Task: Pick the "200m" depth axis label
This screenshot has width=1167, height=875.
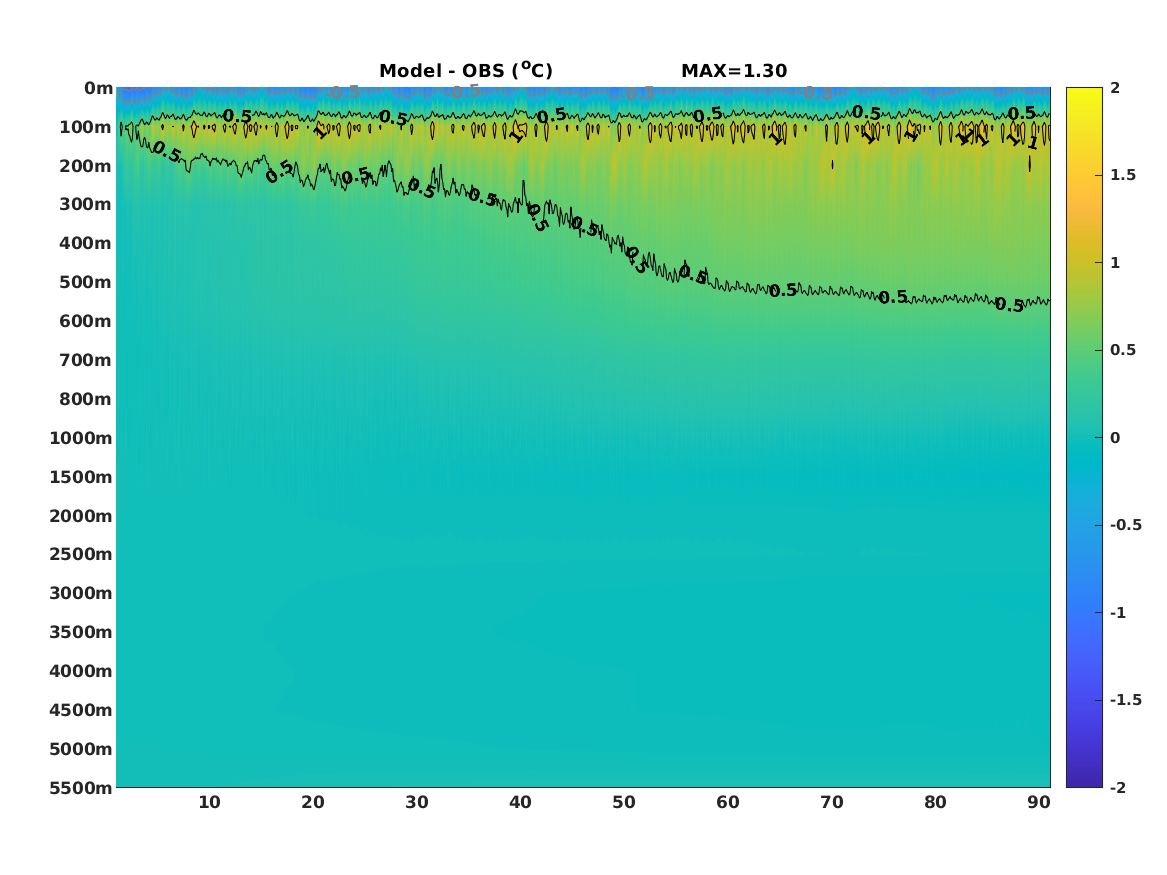Action: point(86,166)
